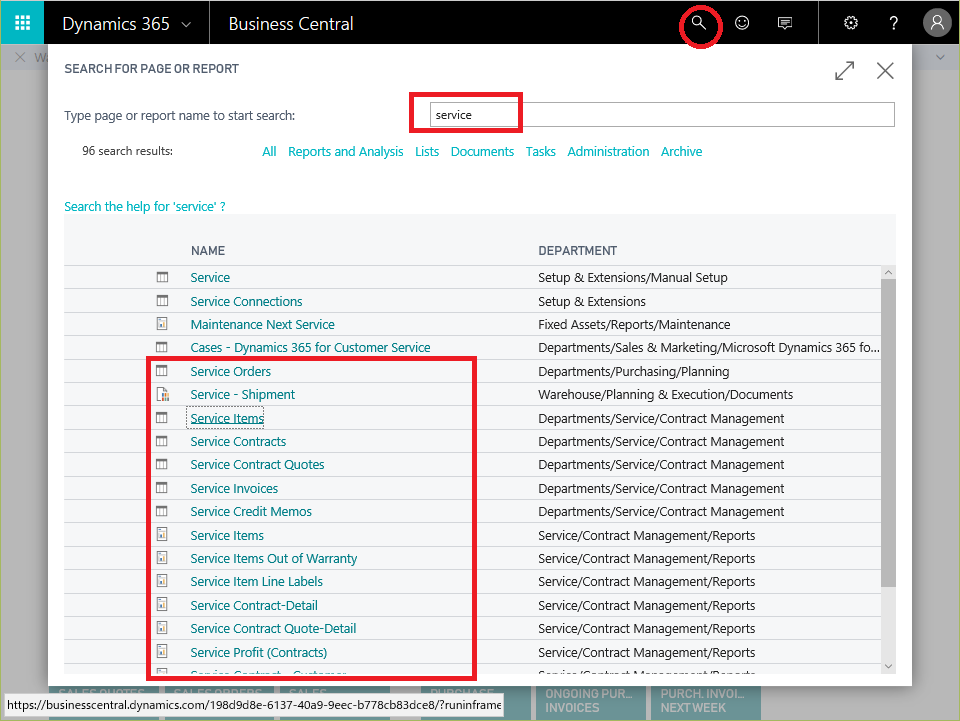Sort results by DEPARTMENT column header
This screenshot has width=960, height=721.
tap(577, 251)
